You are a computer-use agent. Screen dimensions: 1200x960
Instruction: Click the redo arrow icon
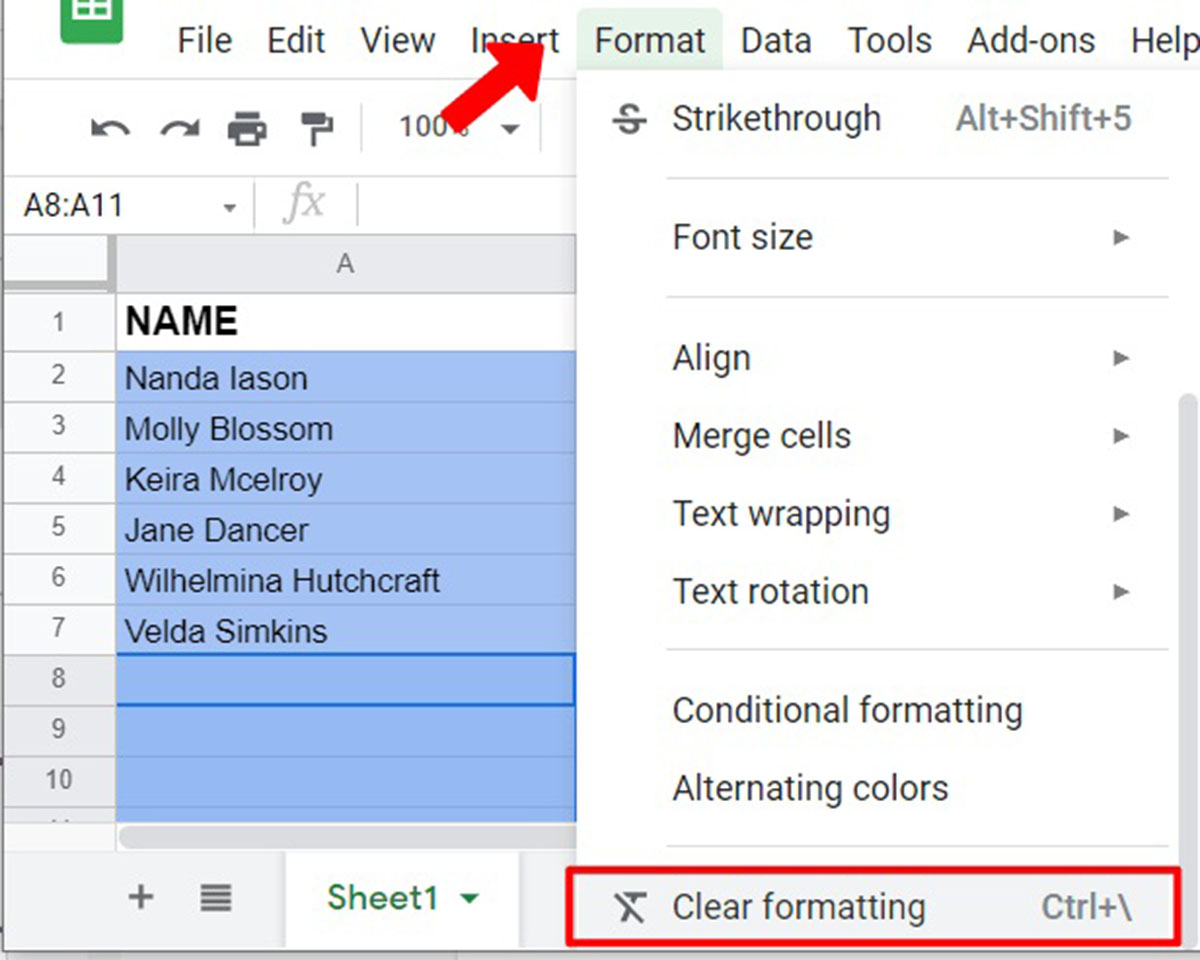(x=180, y=128)
